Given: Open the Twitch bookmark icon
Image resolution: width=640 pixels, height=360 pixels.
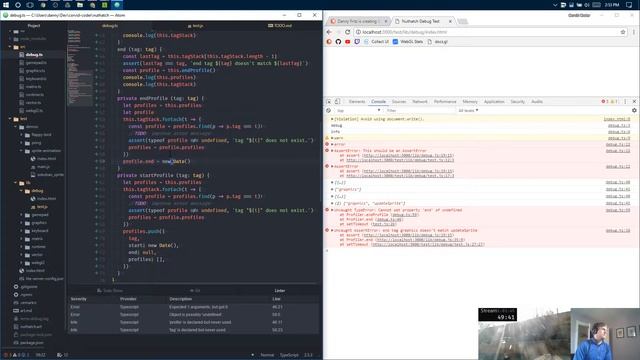Looking at the screenshot, I should [x=357, y=42].
